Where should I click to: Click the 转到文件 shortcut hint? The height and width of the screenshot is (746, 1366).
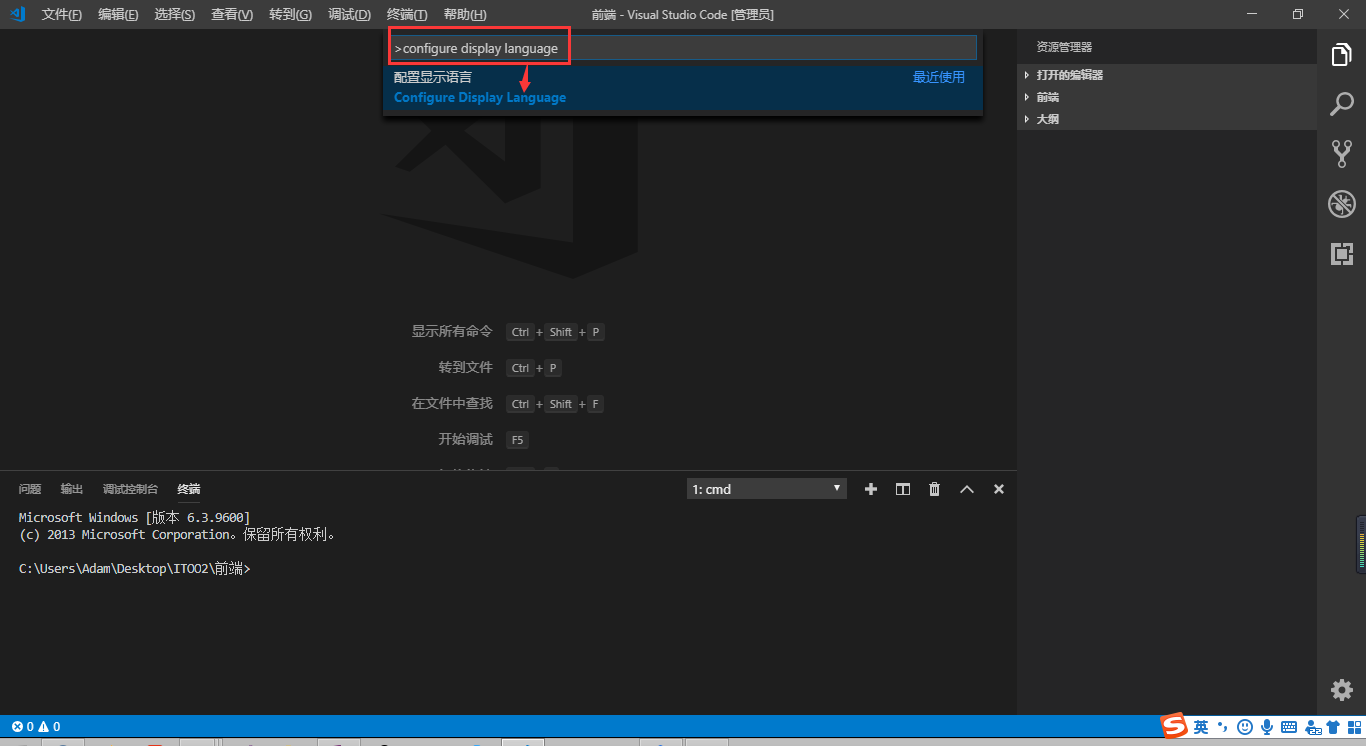pos(466,367)
